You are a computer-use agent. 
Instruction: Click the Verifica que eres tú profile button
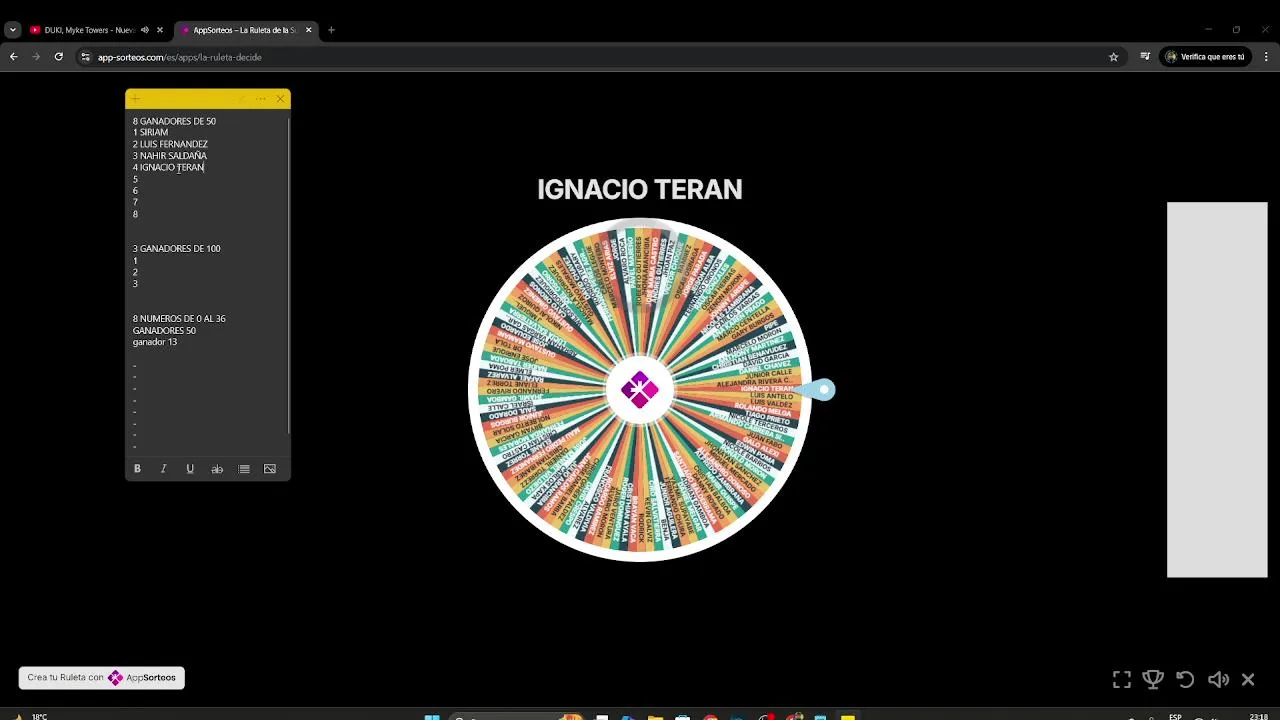point(1205,57)
